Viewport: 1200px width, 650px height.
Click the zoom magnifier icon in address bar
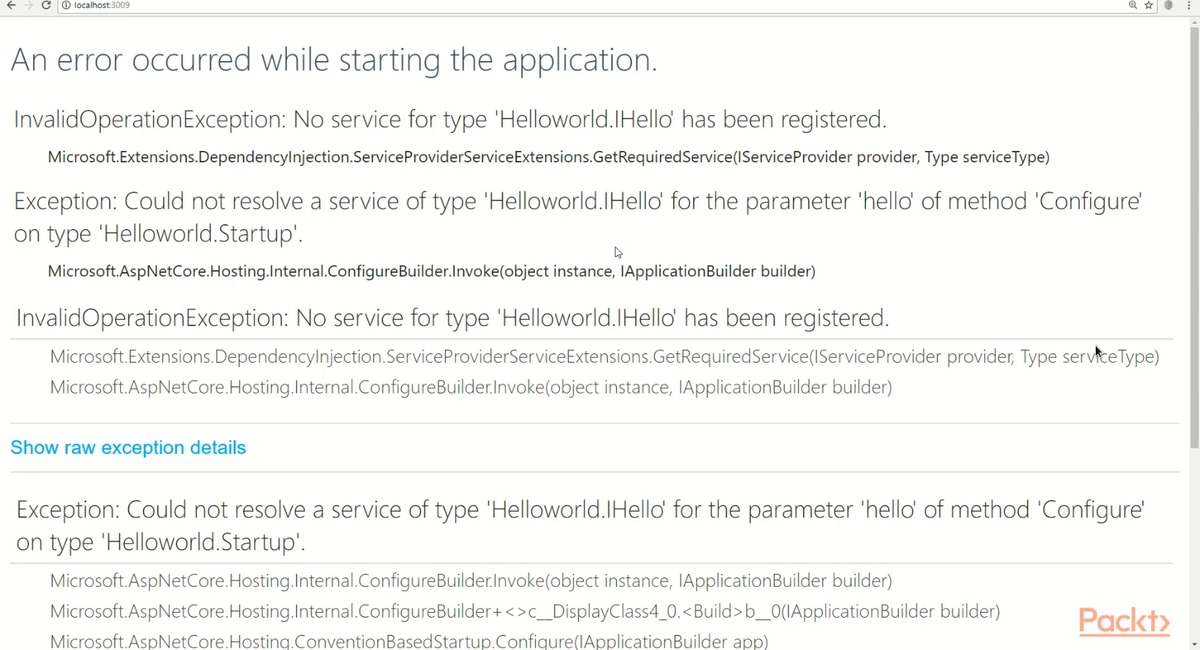pos(1133,6)
